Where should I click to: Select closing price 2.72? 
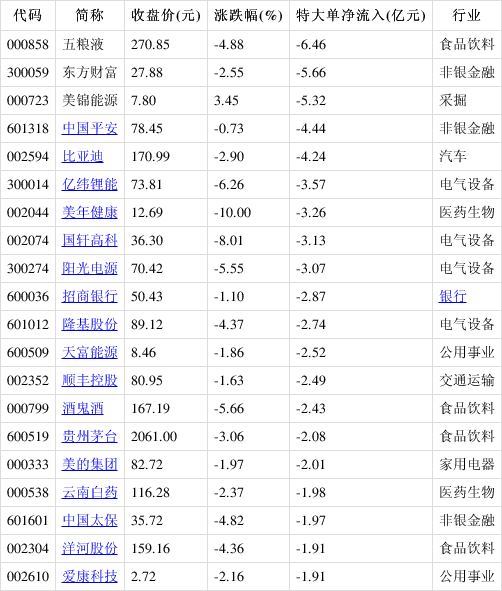point(143,576)
